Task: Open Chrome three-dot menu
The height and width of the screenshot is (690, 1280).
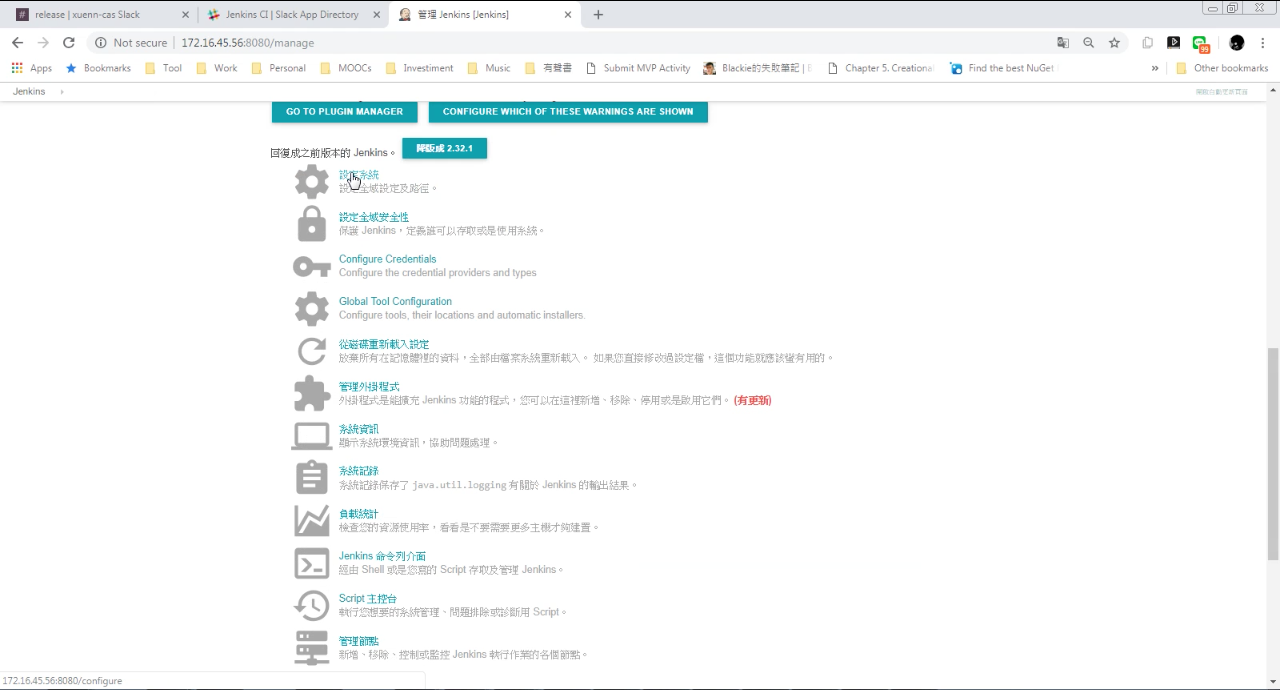Action: pos(1263,43)
